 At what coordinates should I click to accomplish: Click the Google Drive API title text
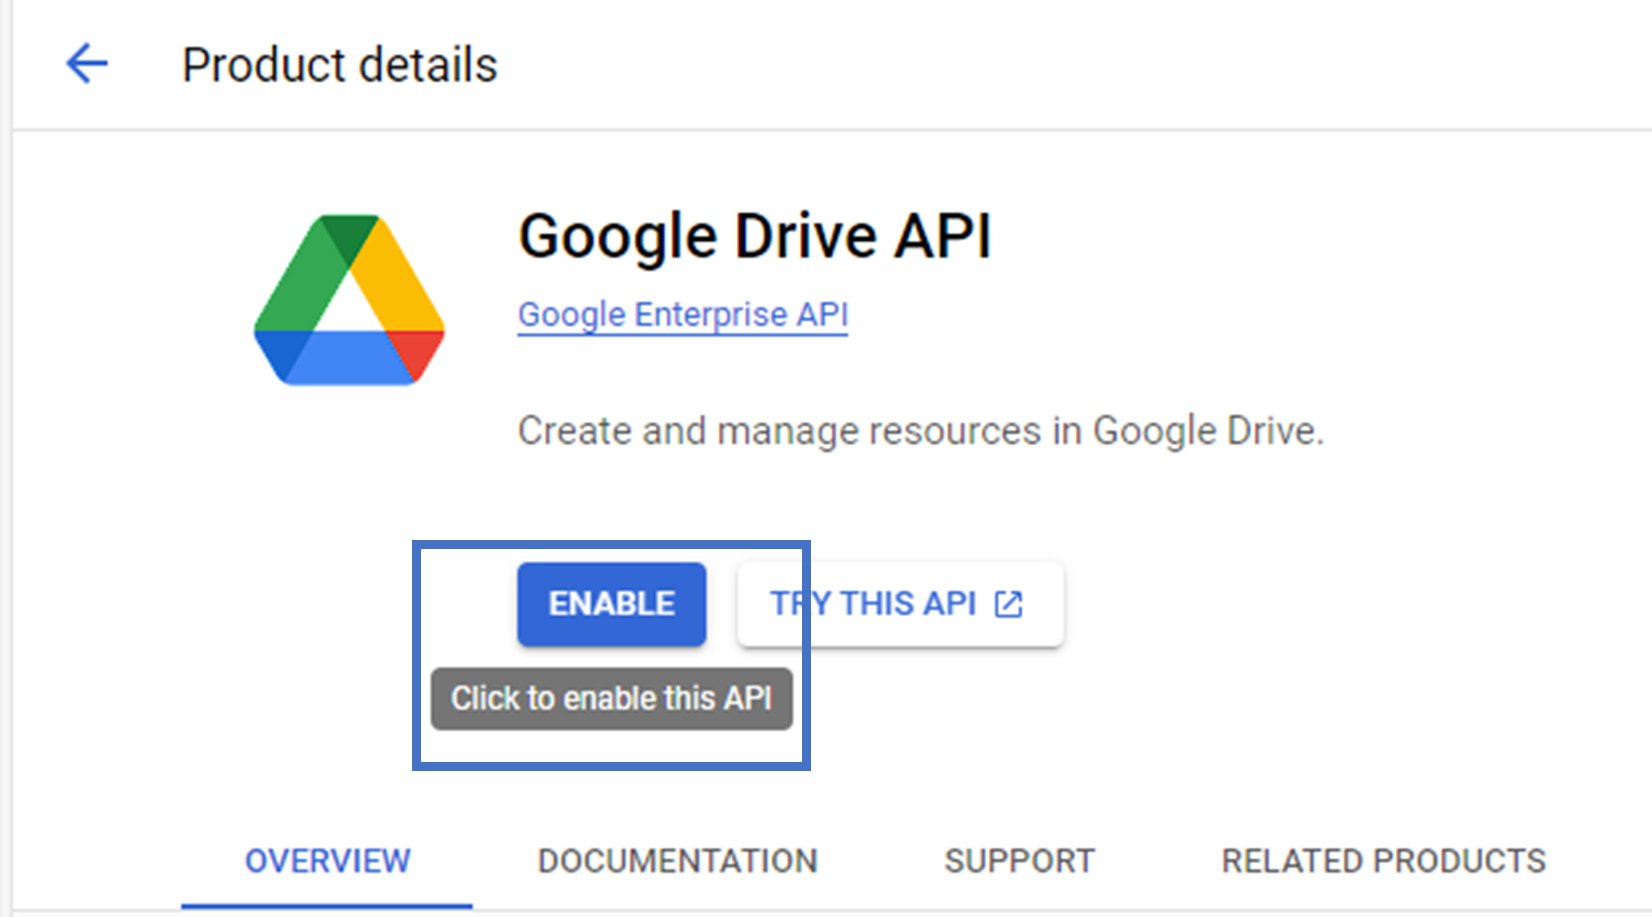[x=755, y=235]
